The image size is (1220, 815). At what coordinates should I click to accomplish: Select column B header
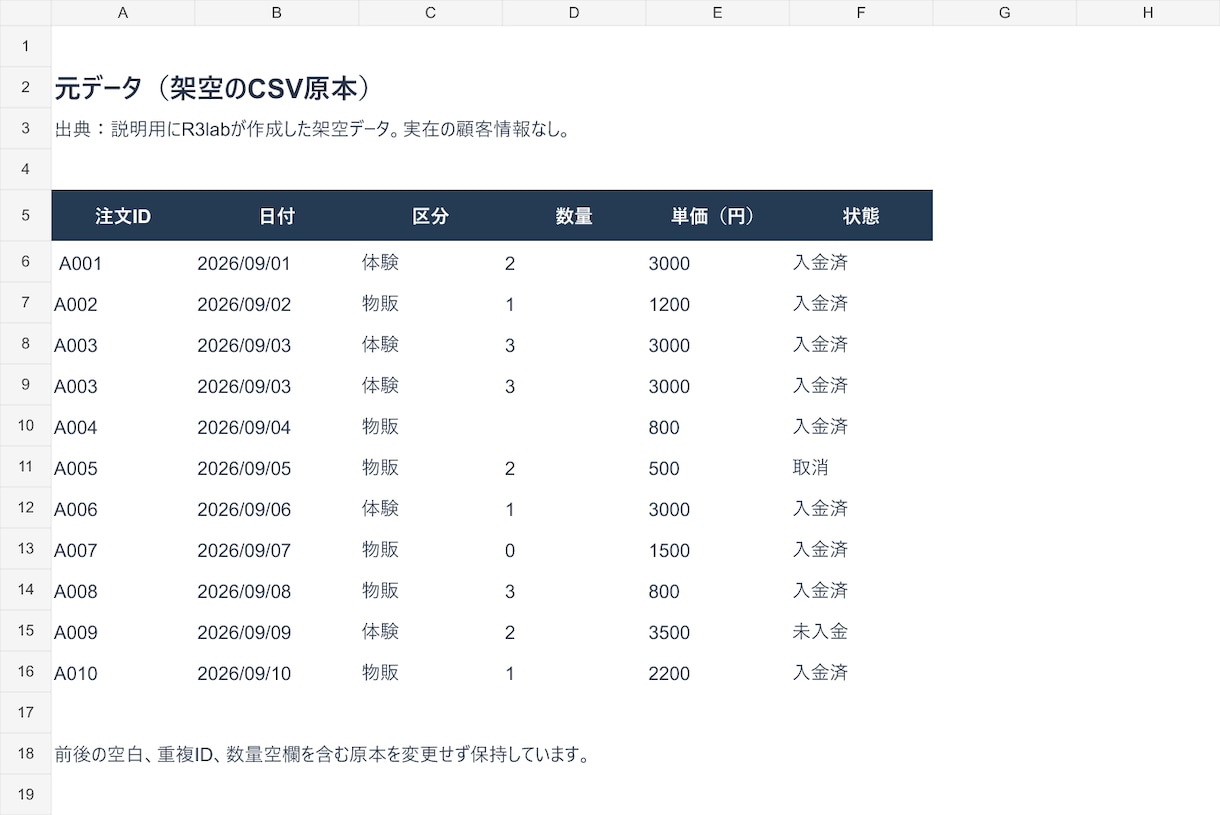click(277, 13)
